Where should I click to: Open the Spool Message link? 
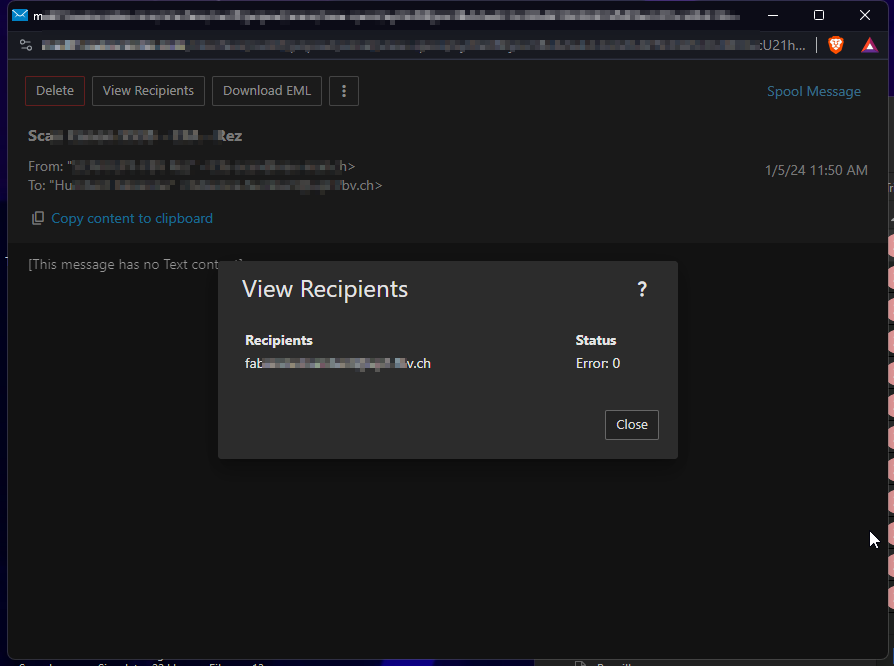point(813,91)
